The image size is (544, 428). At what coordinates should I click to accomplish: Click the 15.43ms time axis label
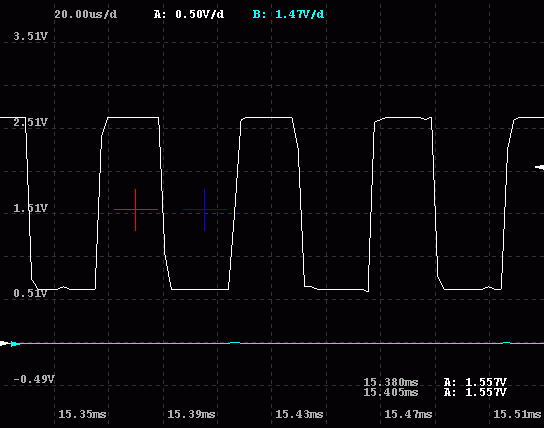click(299, 414)
